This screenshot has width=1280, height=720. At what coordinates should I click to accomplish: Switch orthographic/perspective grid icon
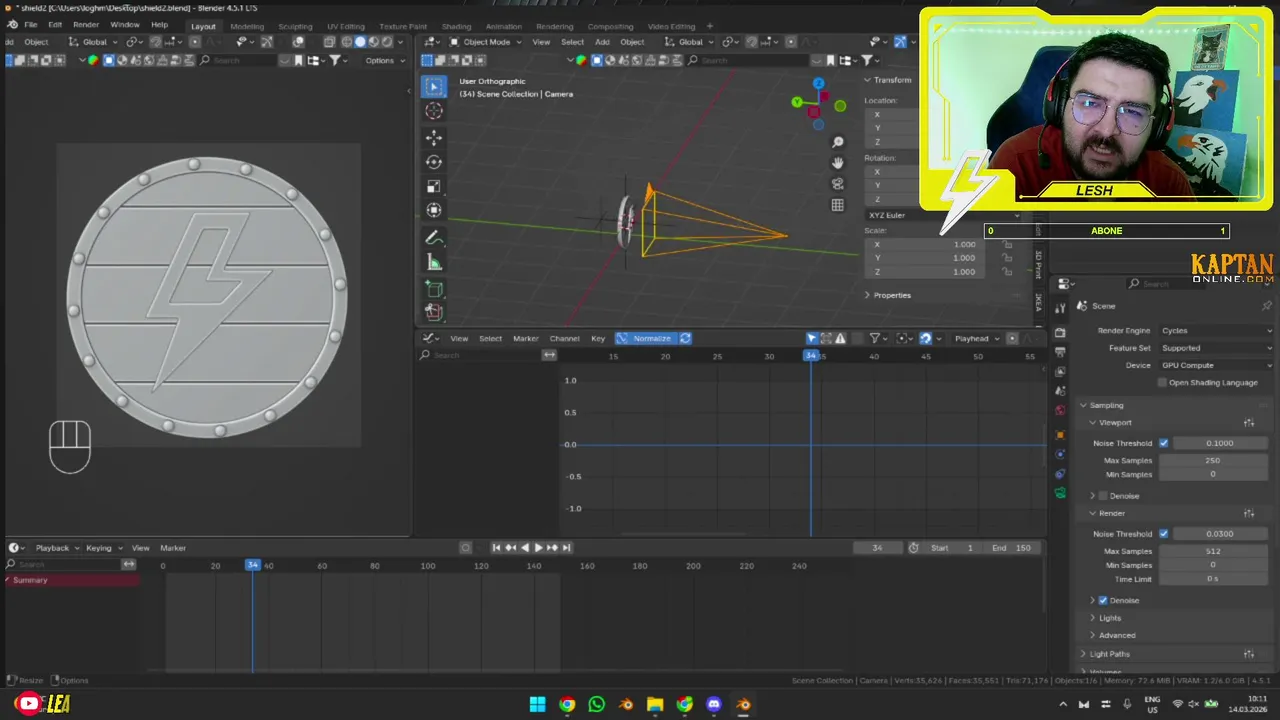[x=838, y=205]
